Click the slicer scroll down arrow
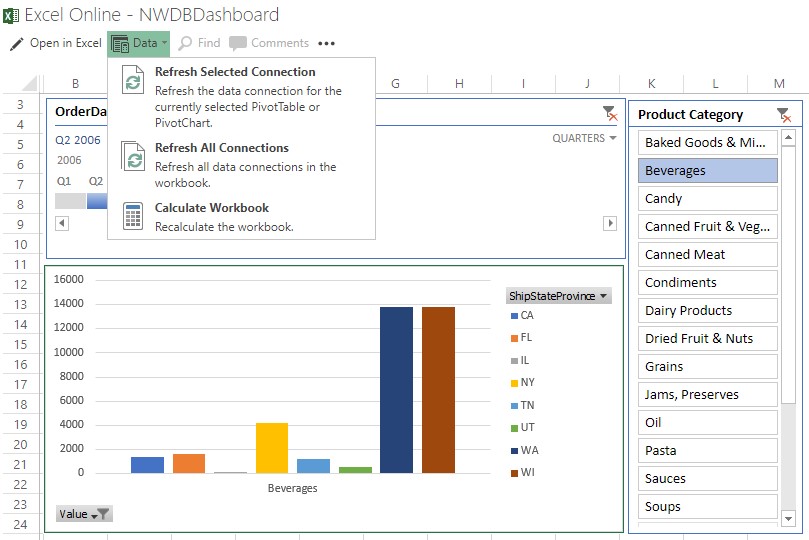This screenshot has width=809, height=540. tap(788, 519)
